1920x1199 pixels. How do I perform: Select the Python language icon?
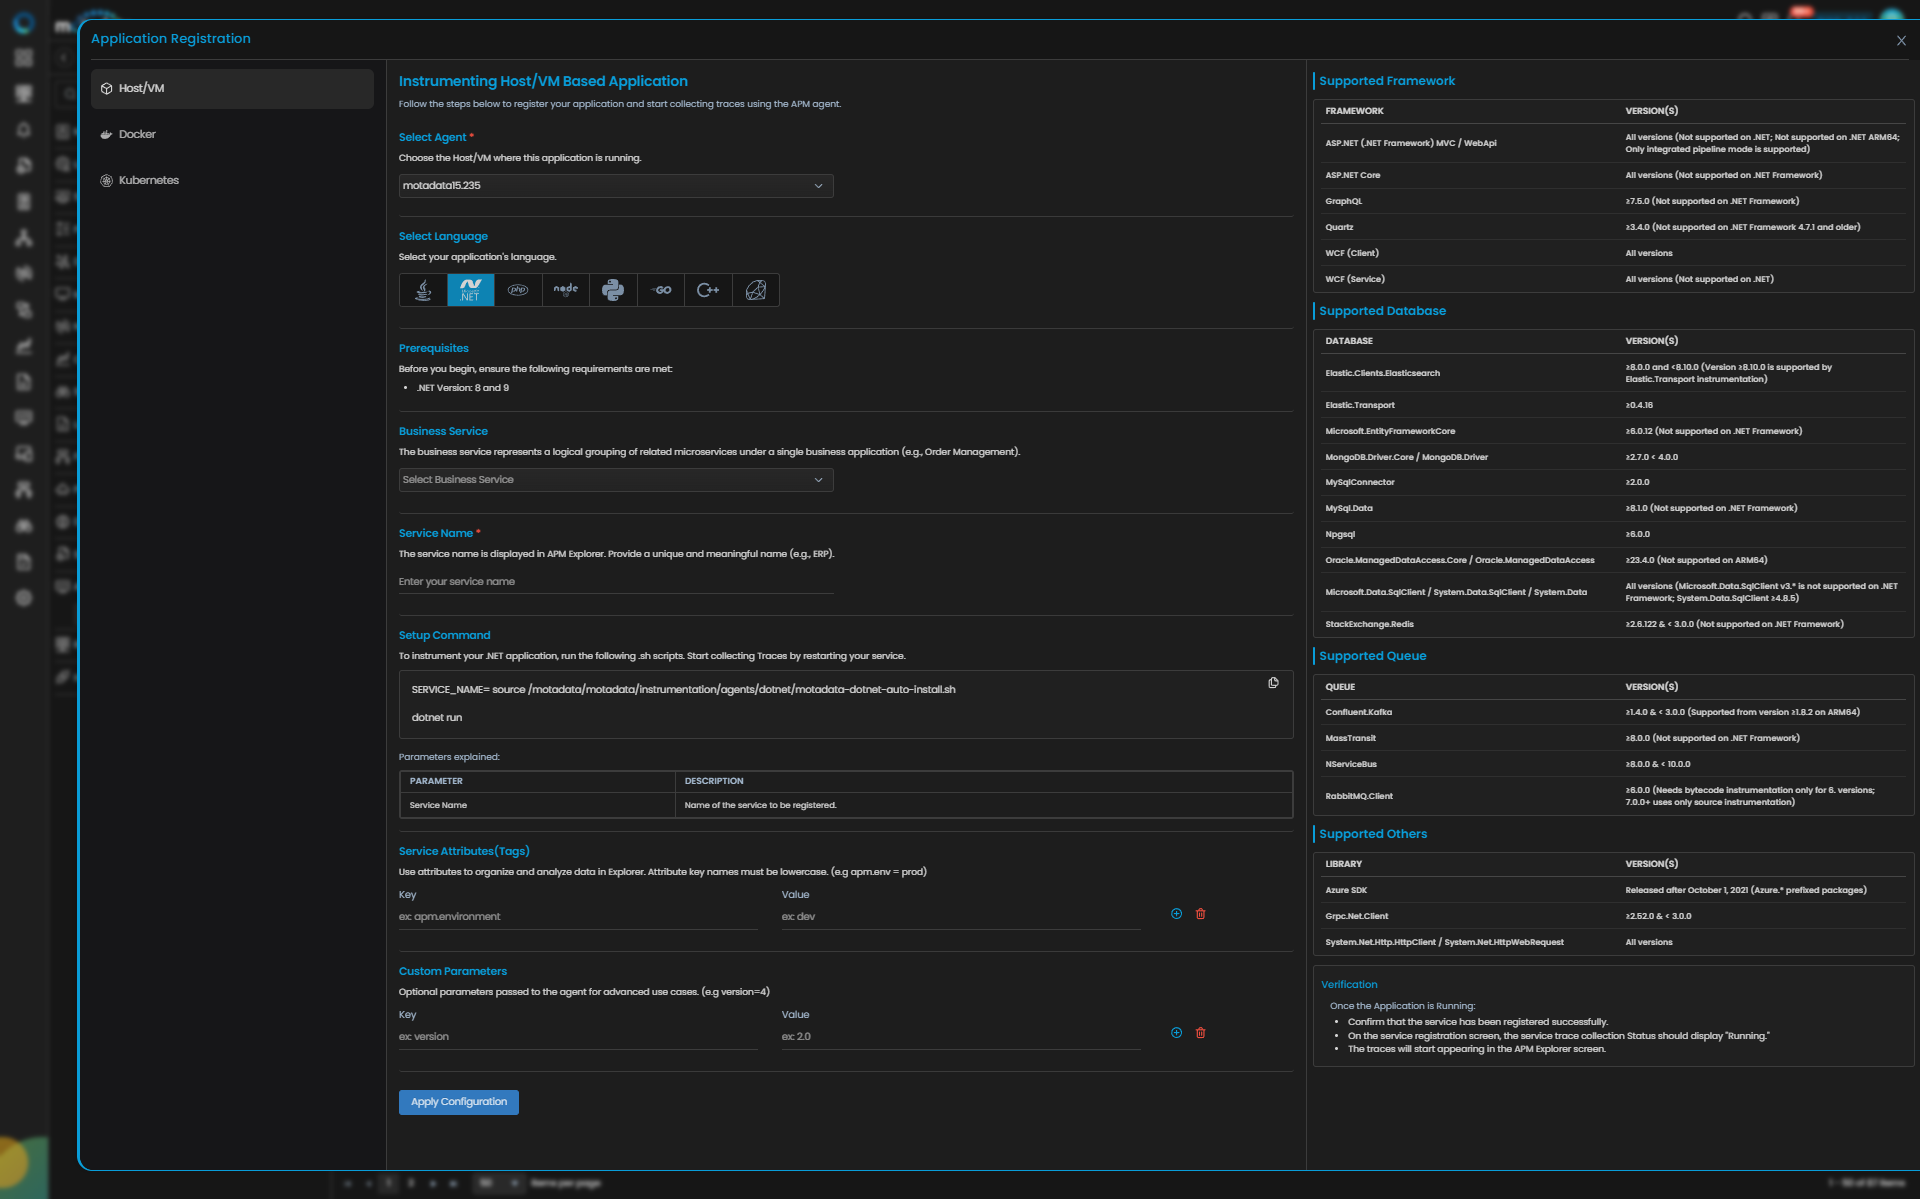[x=613, y=290]
